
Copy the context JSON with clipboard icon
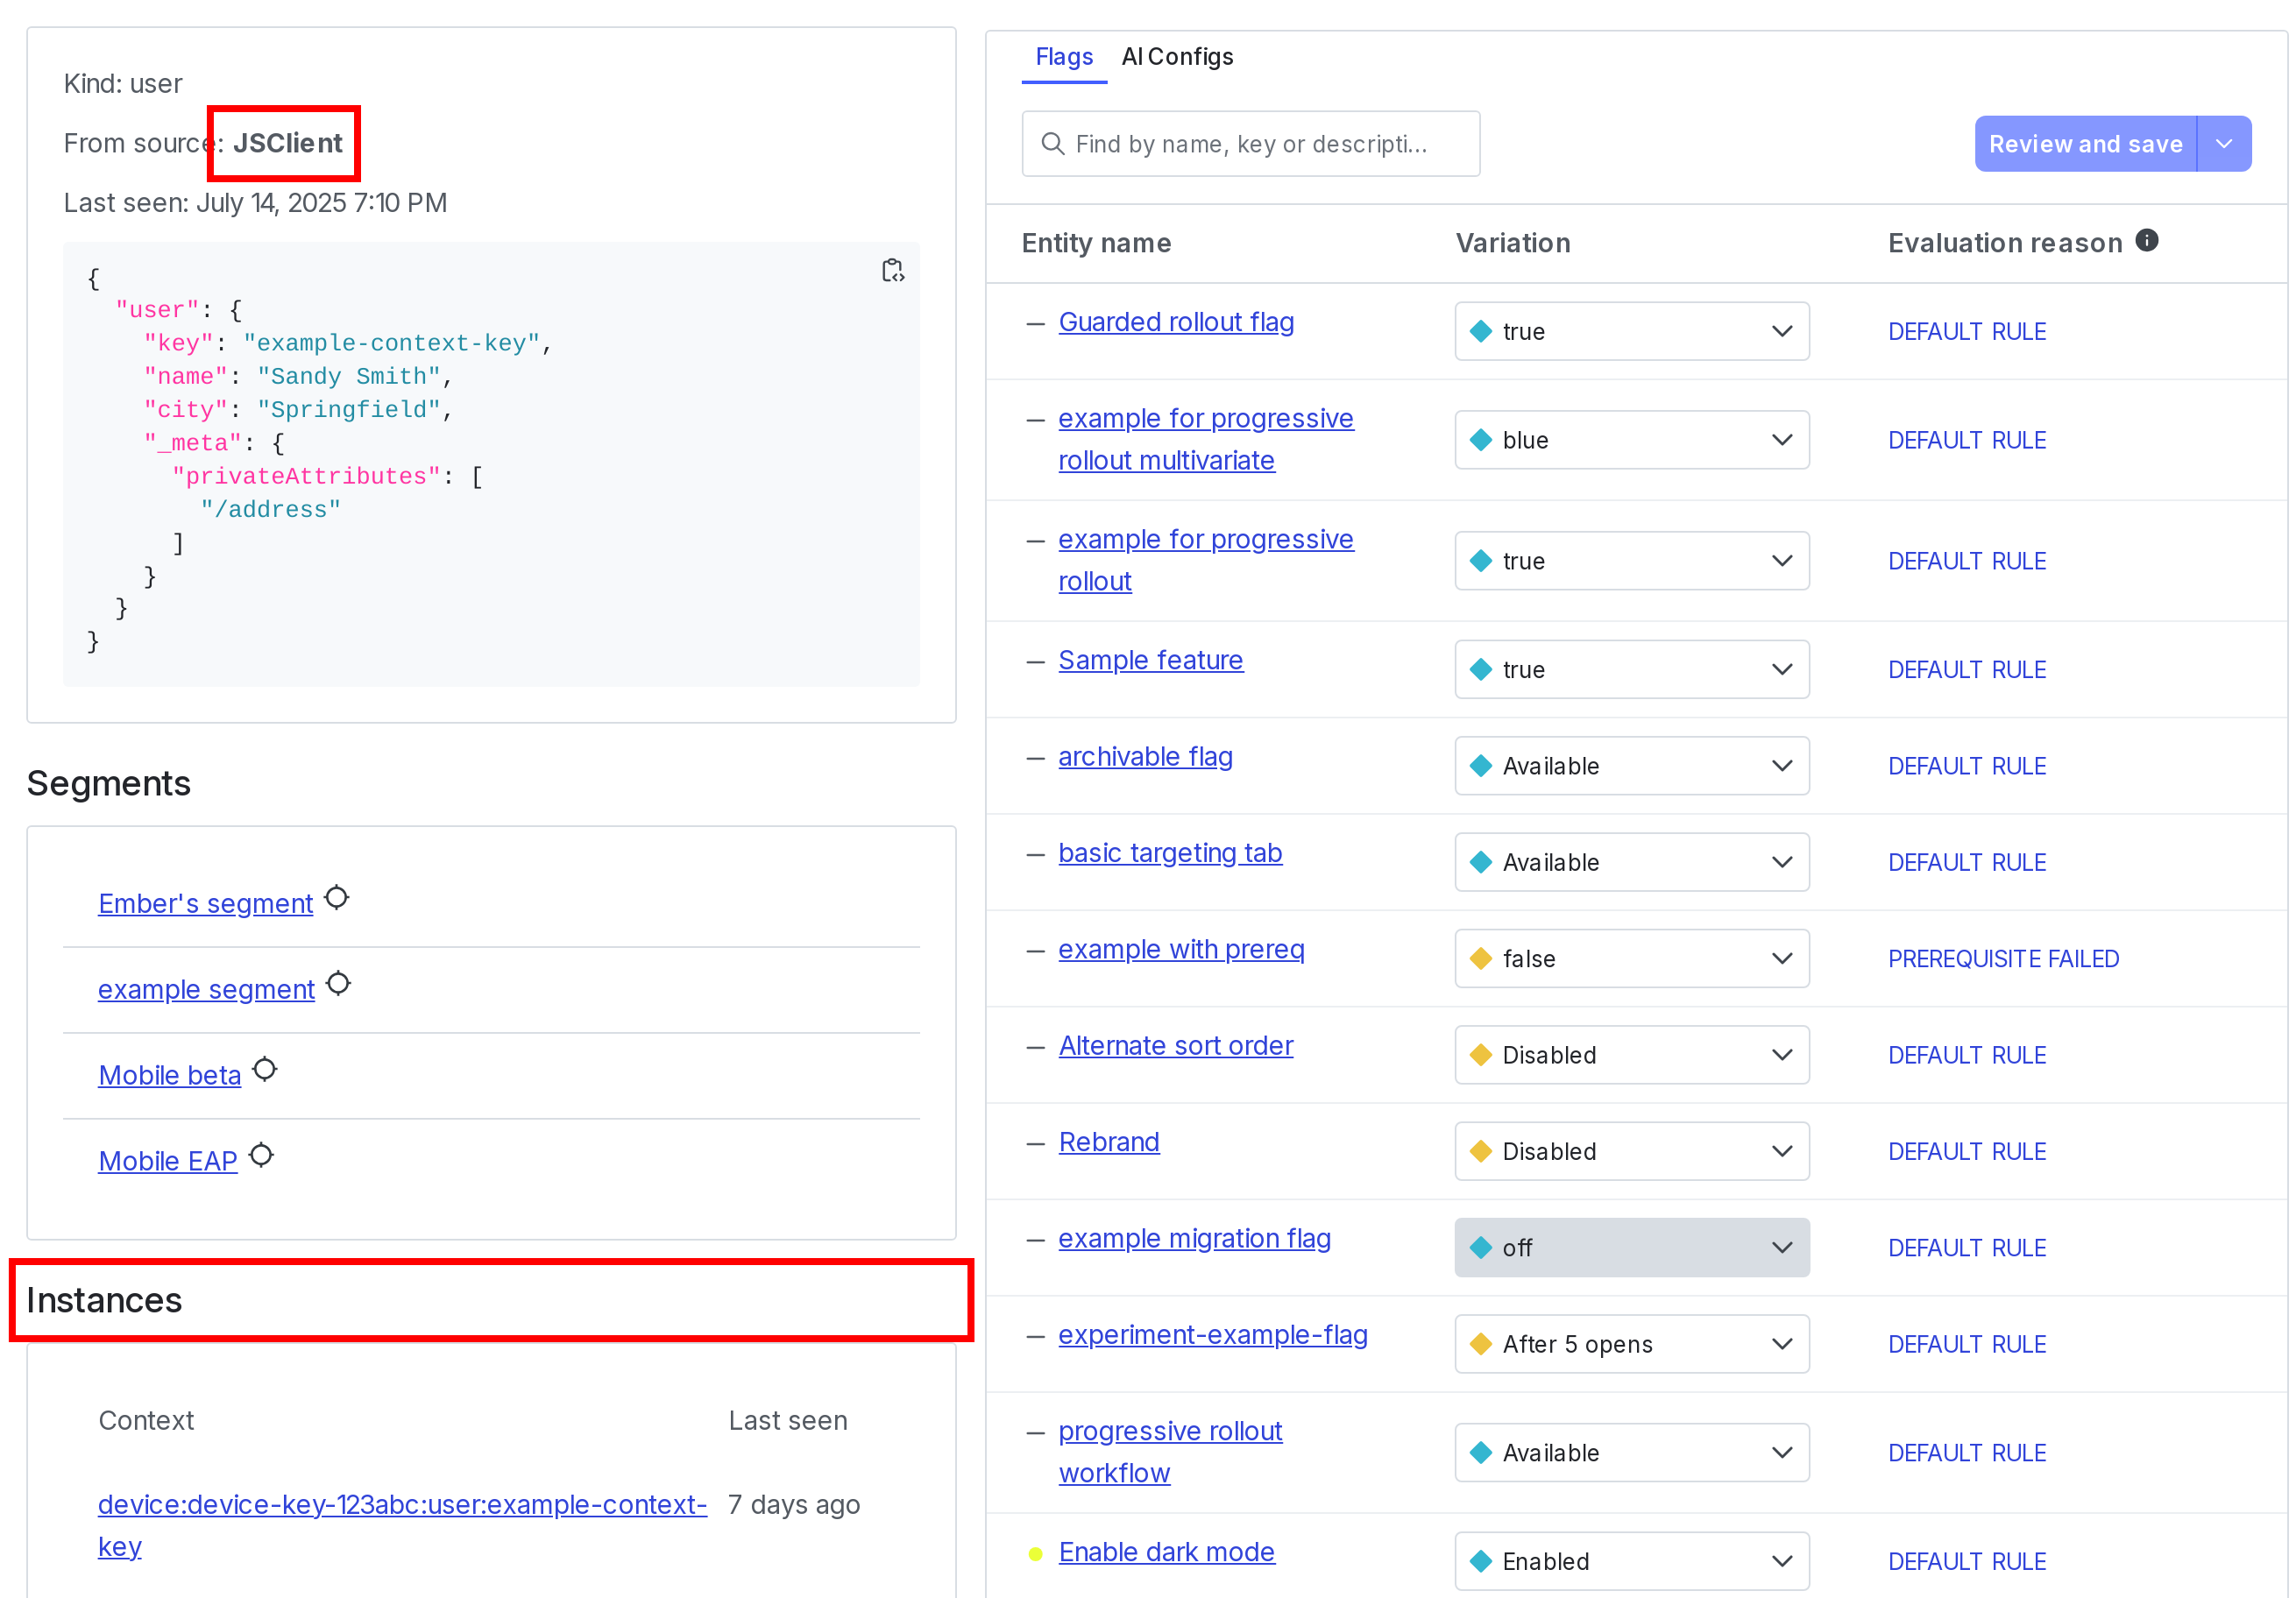click(893, 271)
